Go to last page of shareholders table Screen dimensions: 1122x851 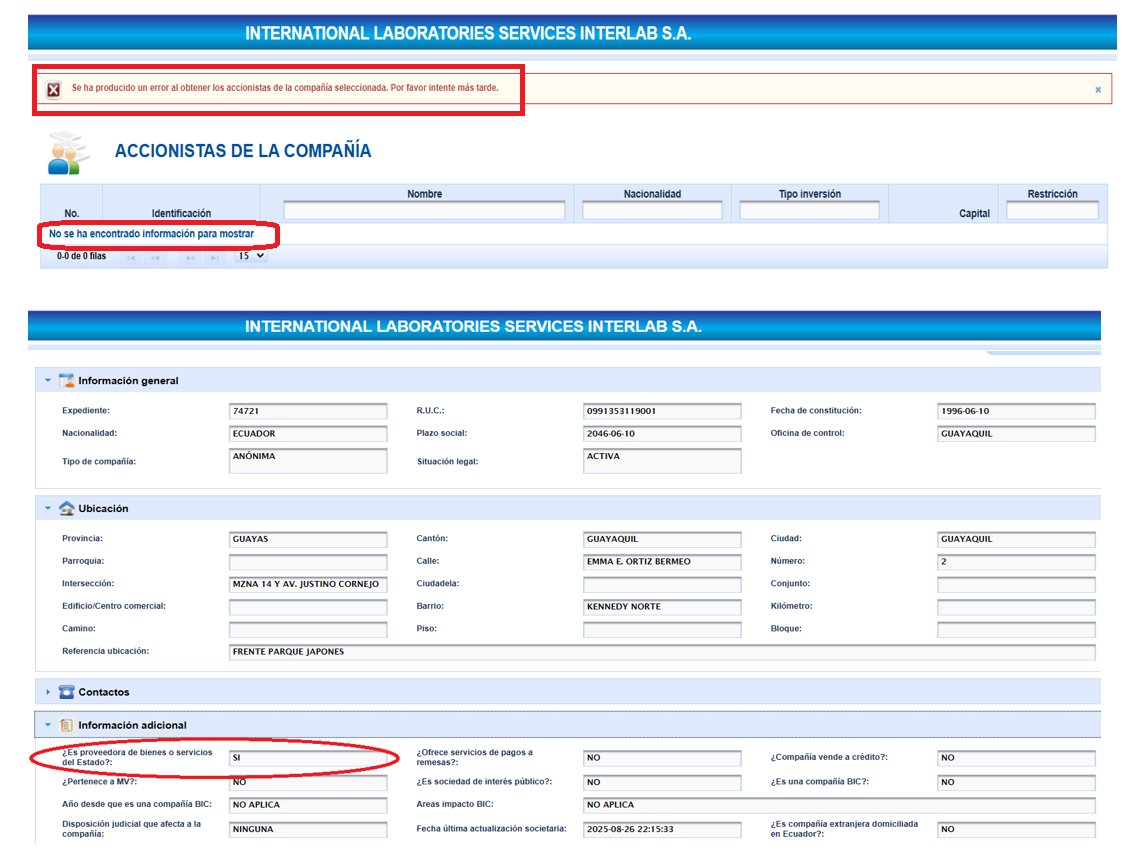pos(214,257)
